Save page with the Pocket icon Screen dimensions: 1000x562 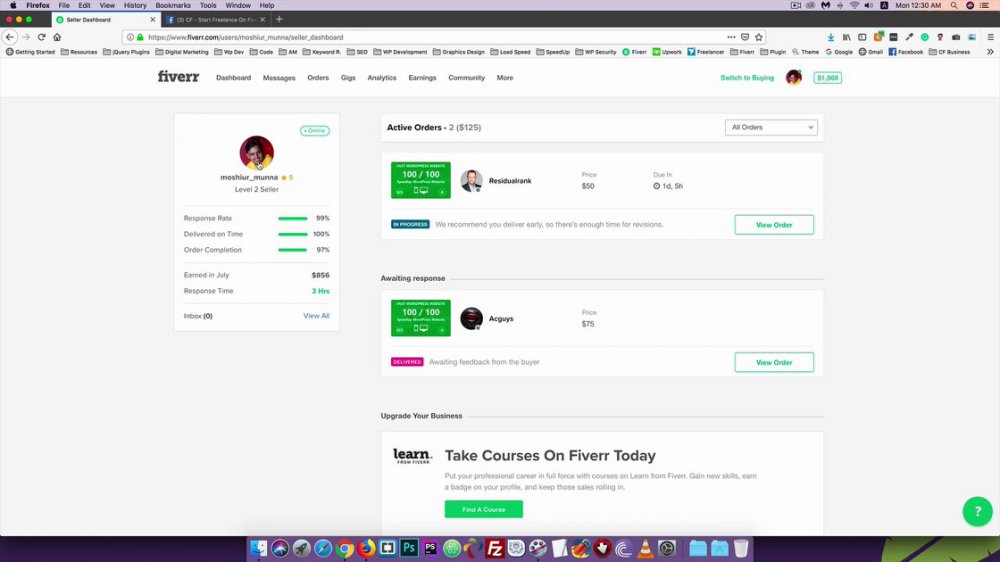(x=745, y=37)
